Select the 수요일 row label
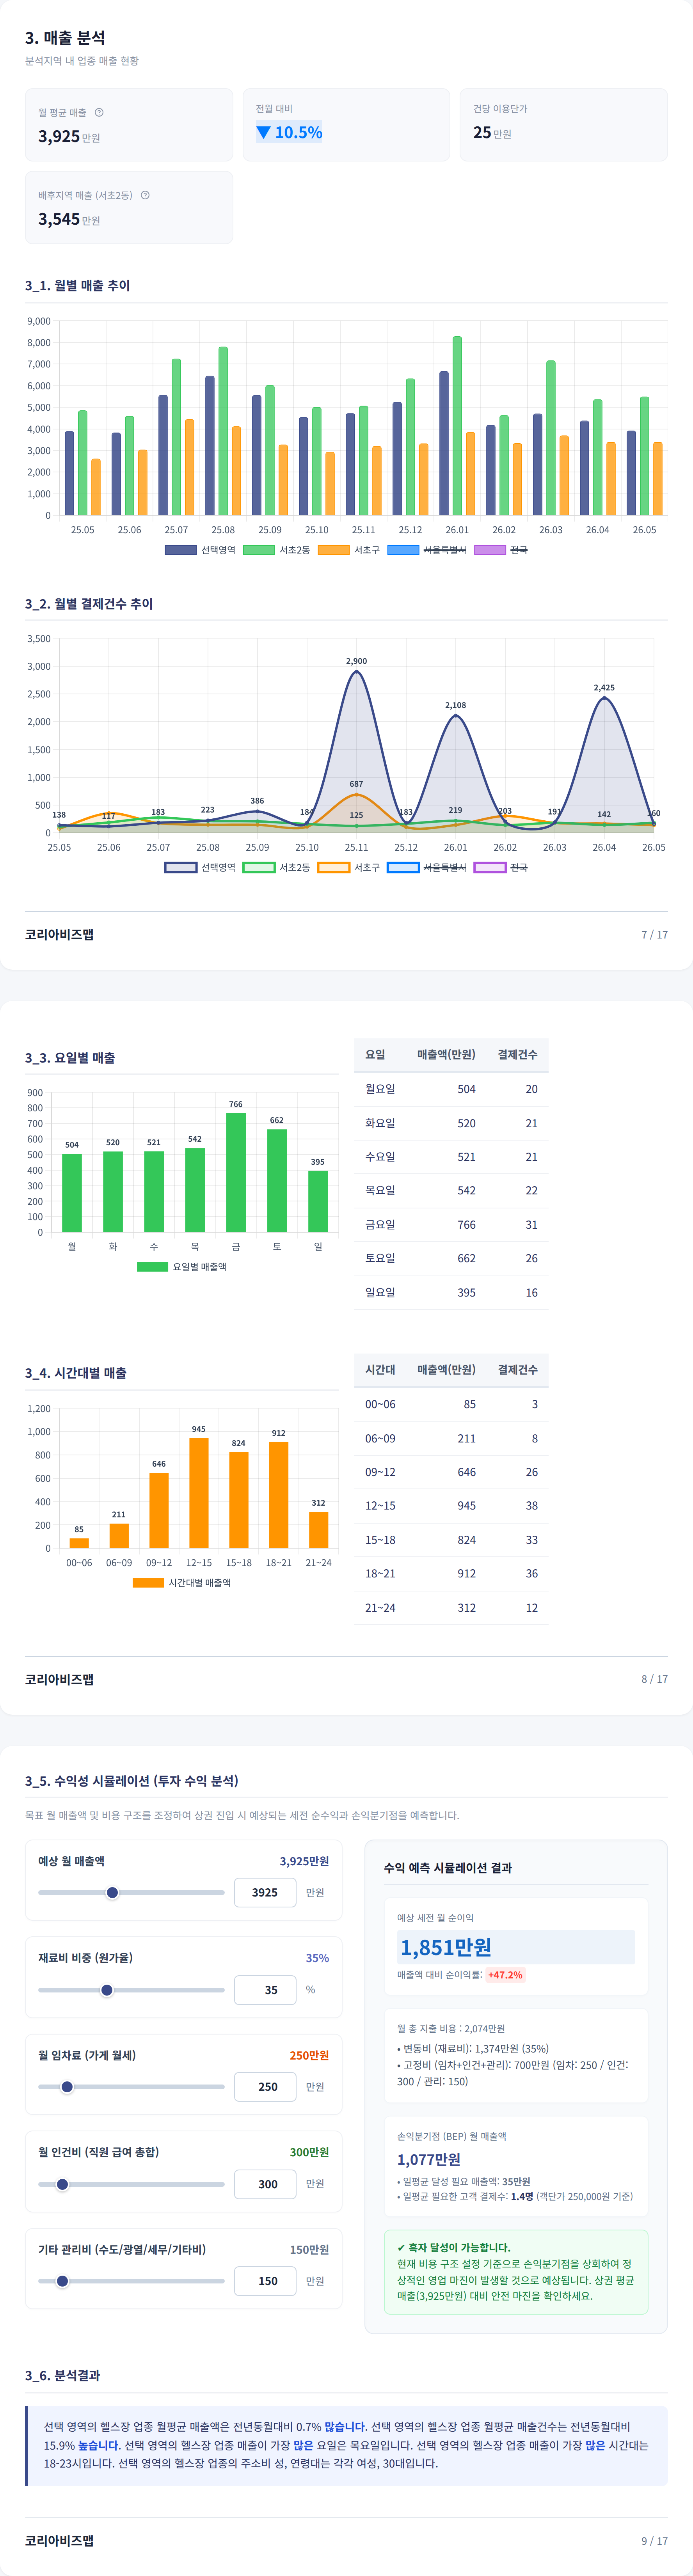The height and width of the screenshot is (2576, 693). tap(380, 1157)
